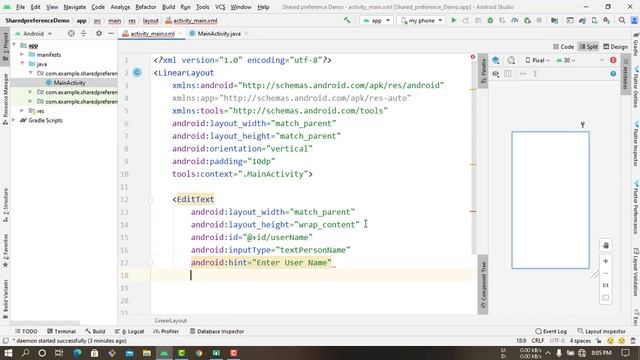Image resolution: width=640 pixels, height=360 pixels.
Task: Open the profiler gauge icon in toolbar
Action: 515,20
